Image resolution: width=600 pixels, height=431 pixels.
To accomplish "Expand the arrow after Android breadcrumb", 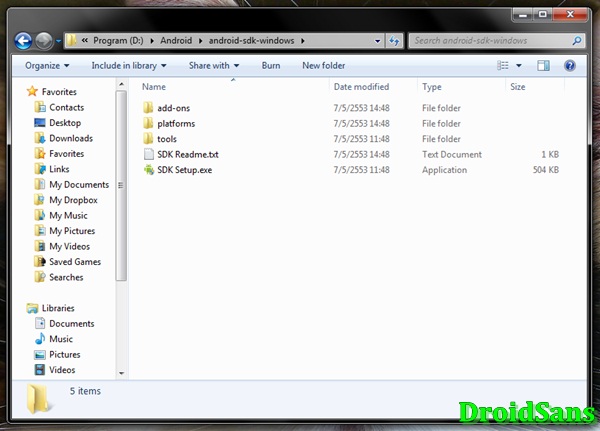I will point(200,41).
